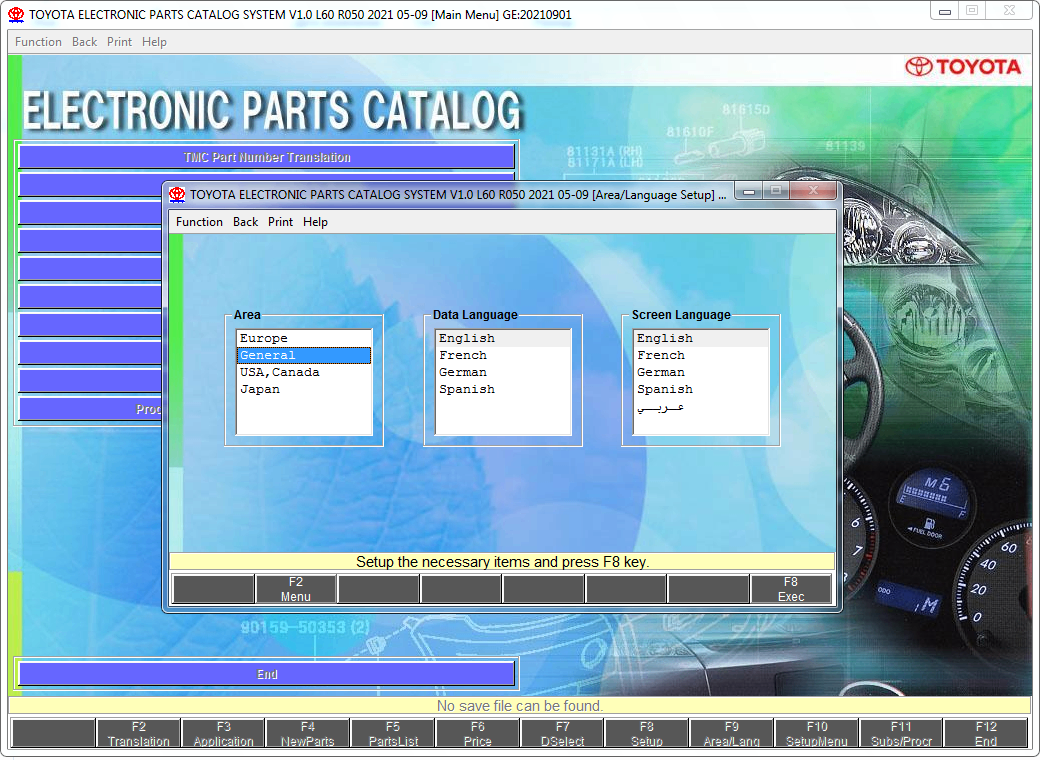The width and height of the screenshot is (1040, 760).
Task: Click F11 Subs/Procr function key button
Action: [x=901, y=733]
